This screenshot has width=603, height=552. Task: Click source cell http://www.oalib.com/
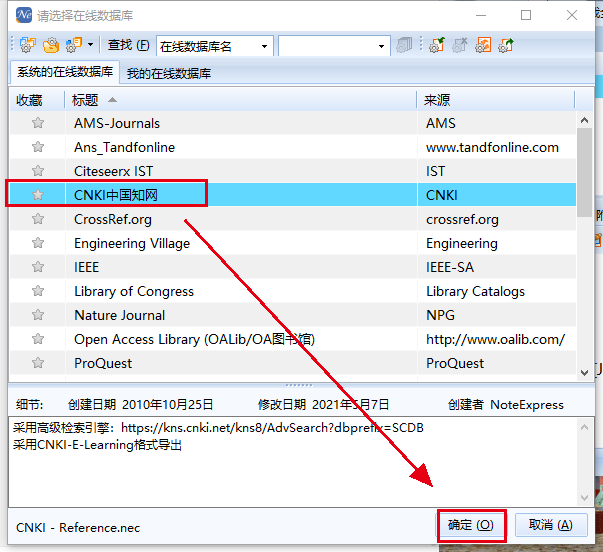coord(495,339)
